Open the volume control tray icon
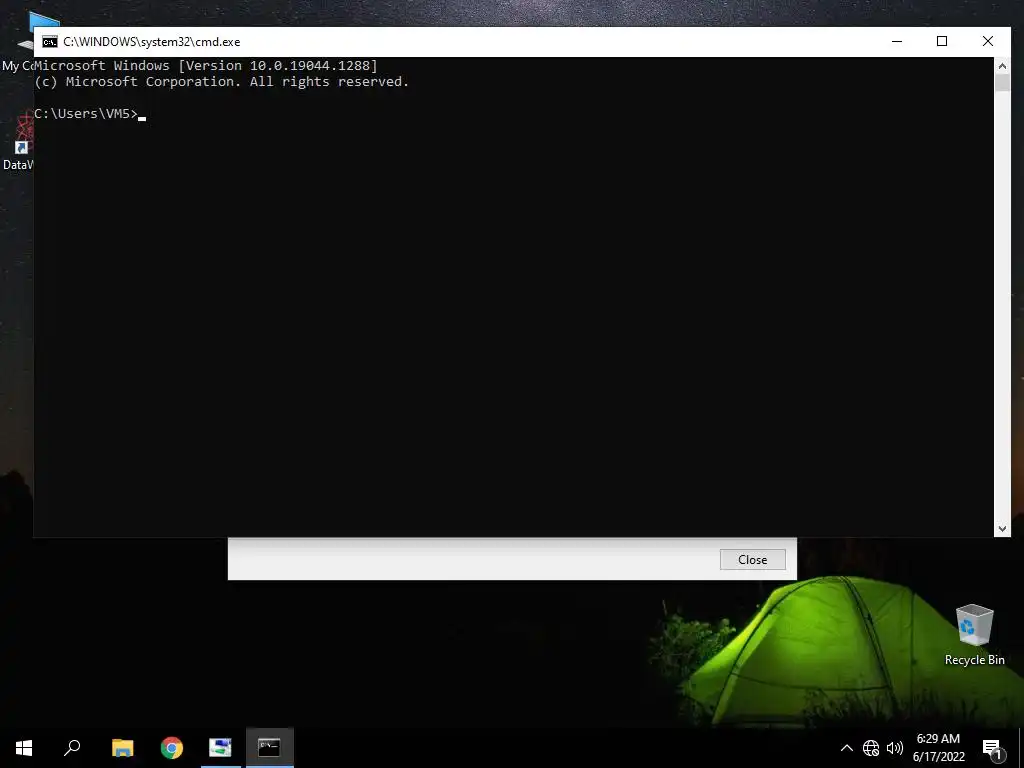This screenshot has height=768, width=1024. click(x=895, y=748)
